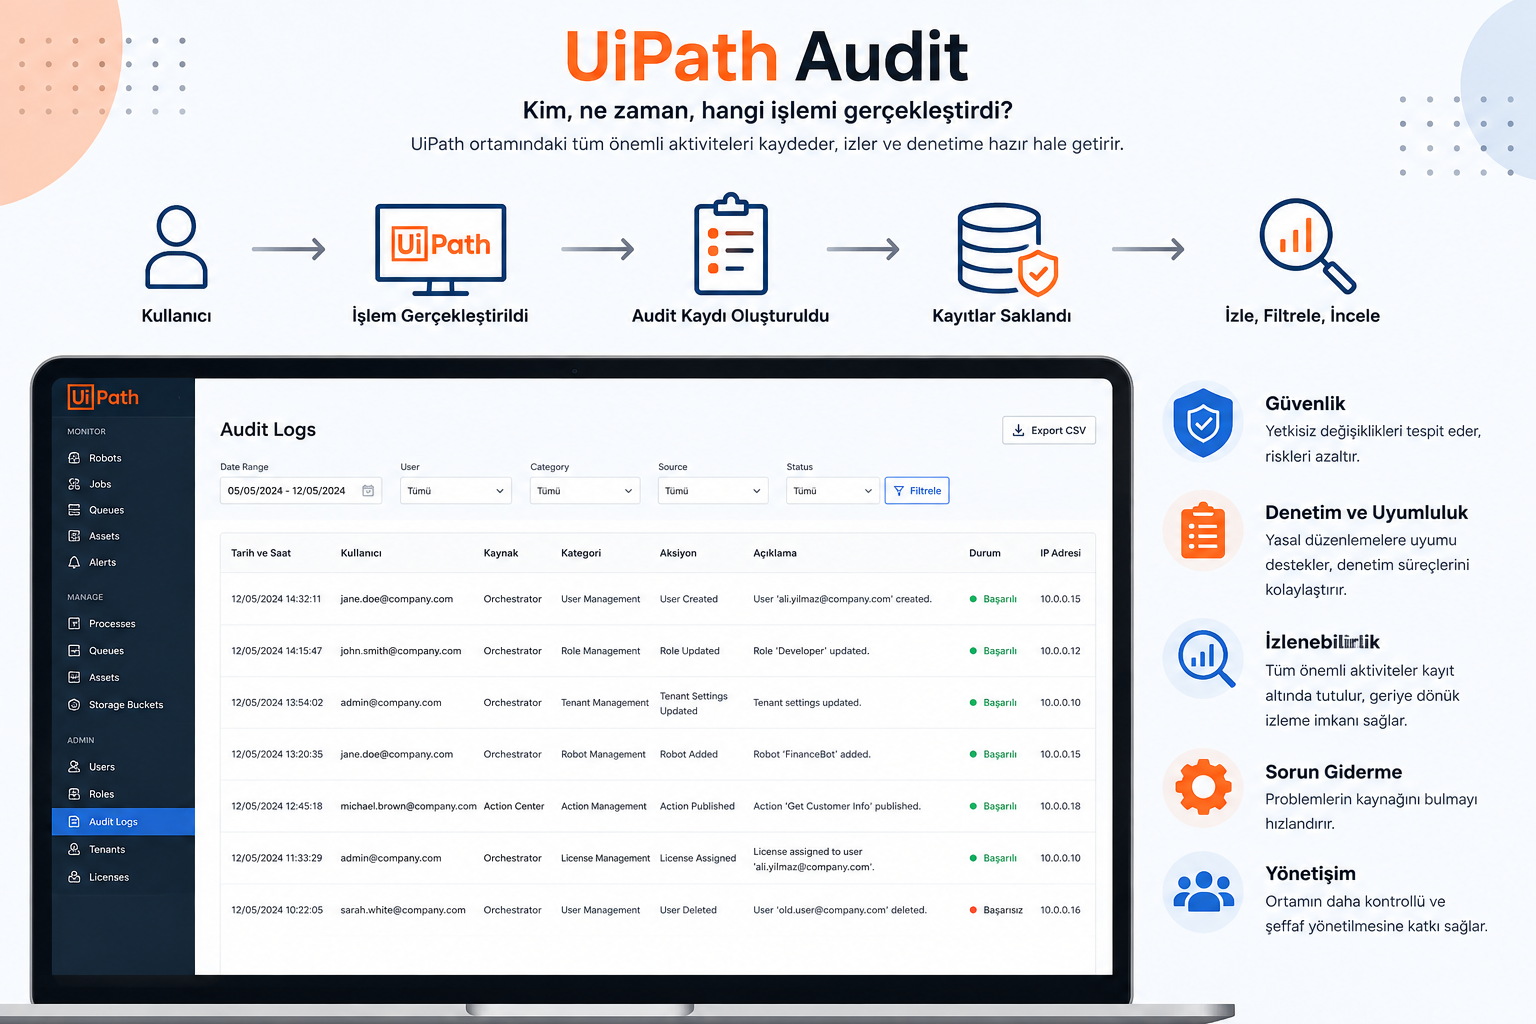Select IP address 10.0.0.18
The width and height of the screenshot is (1536, 1024).
coord(1060,806)
